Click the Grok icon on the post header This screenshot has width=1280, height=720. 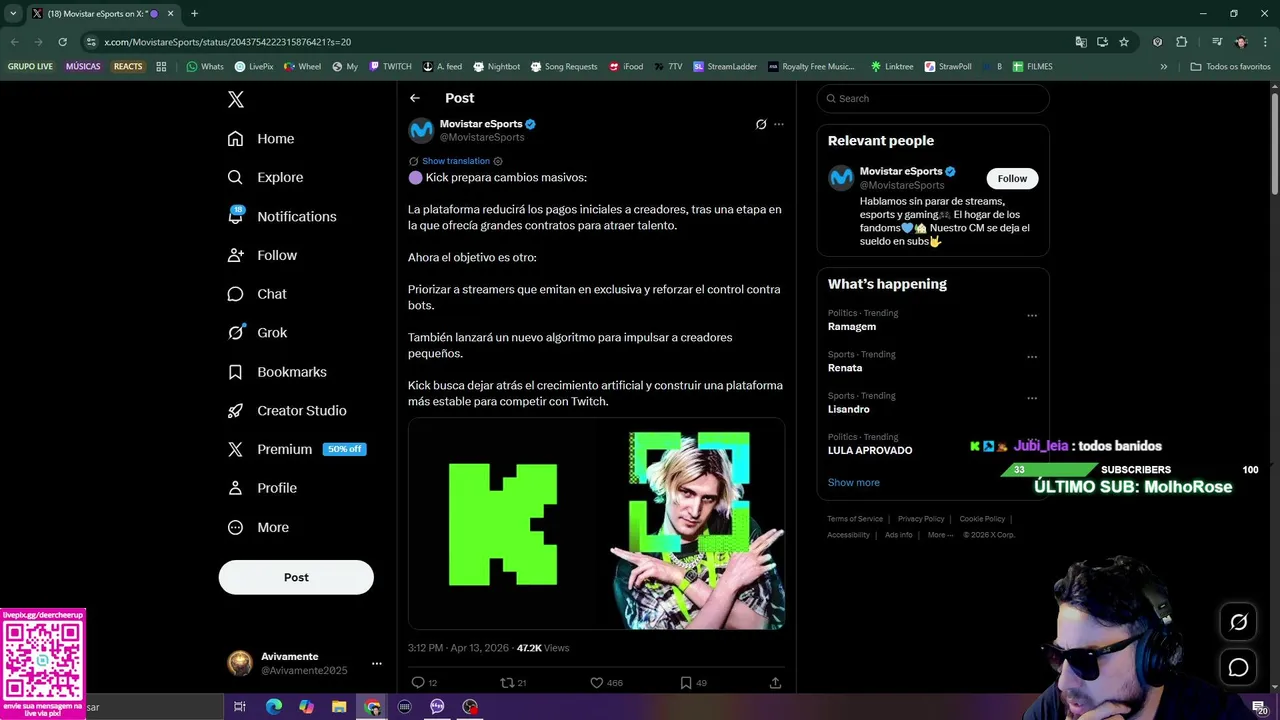click(761, 124)
